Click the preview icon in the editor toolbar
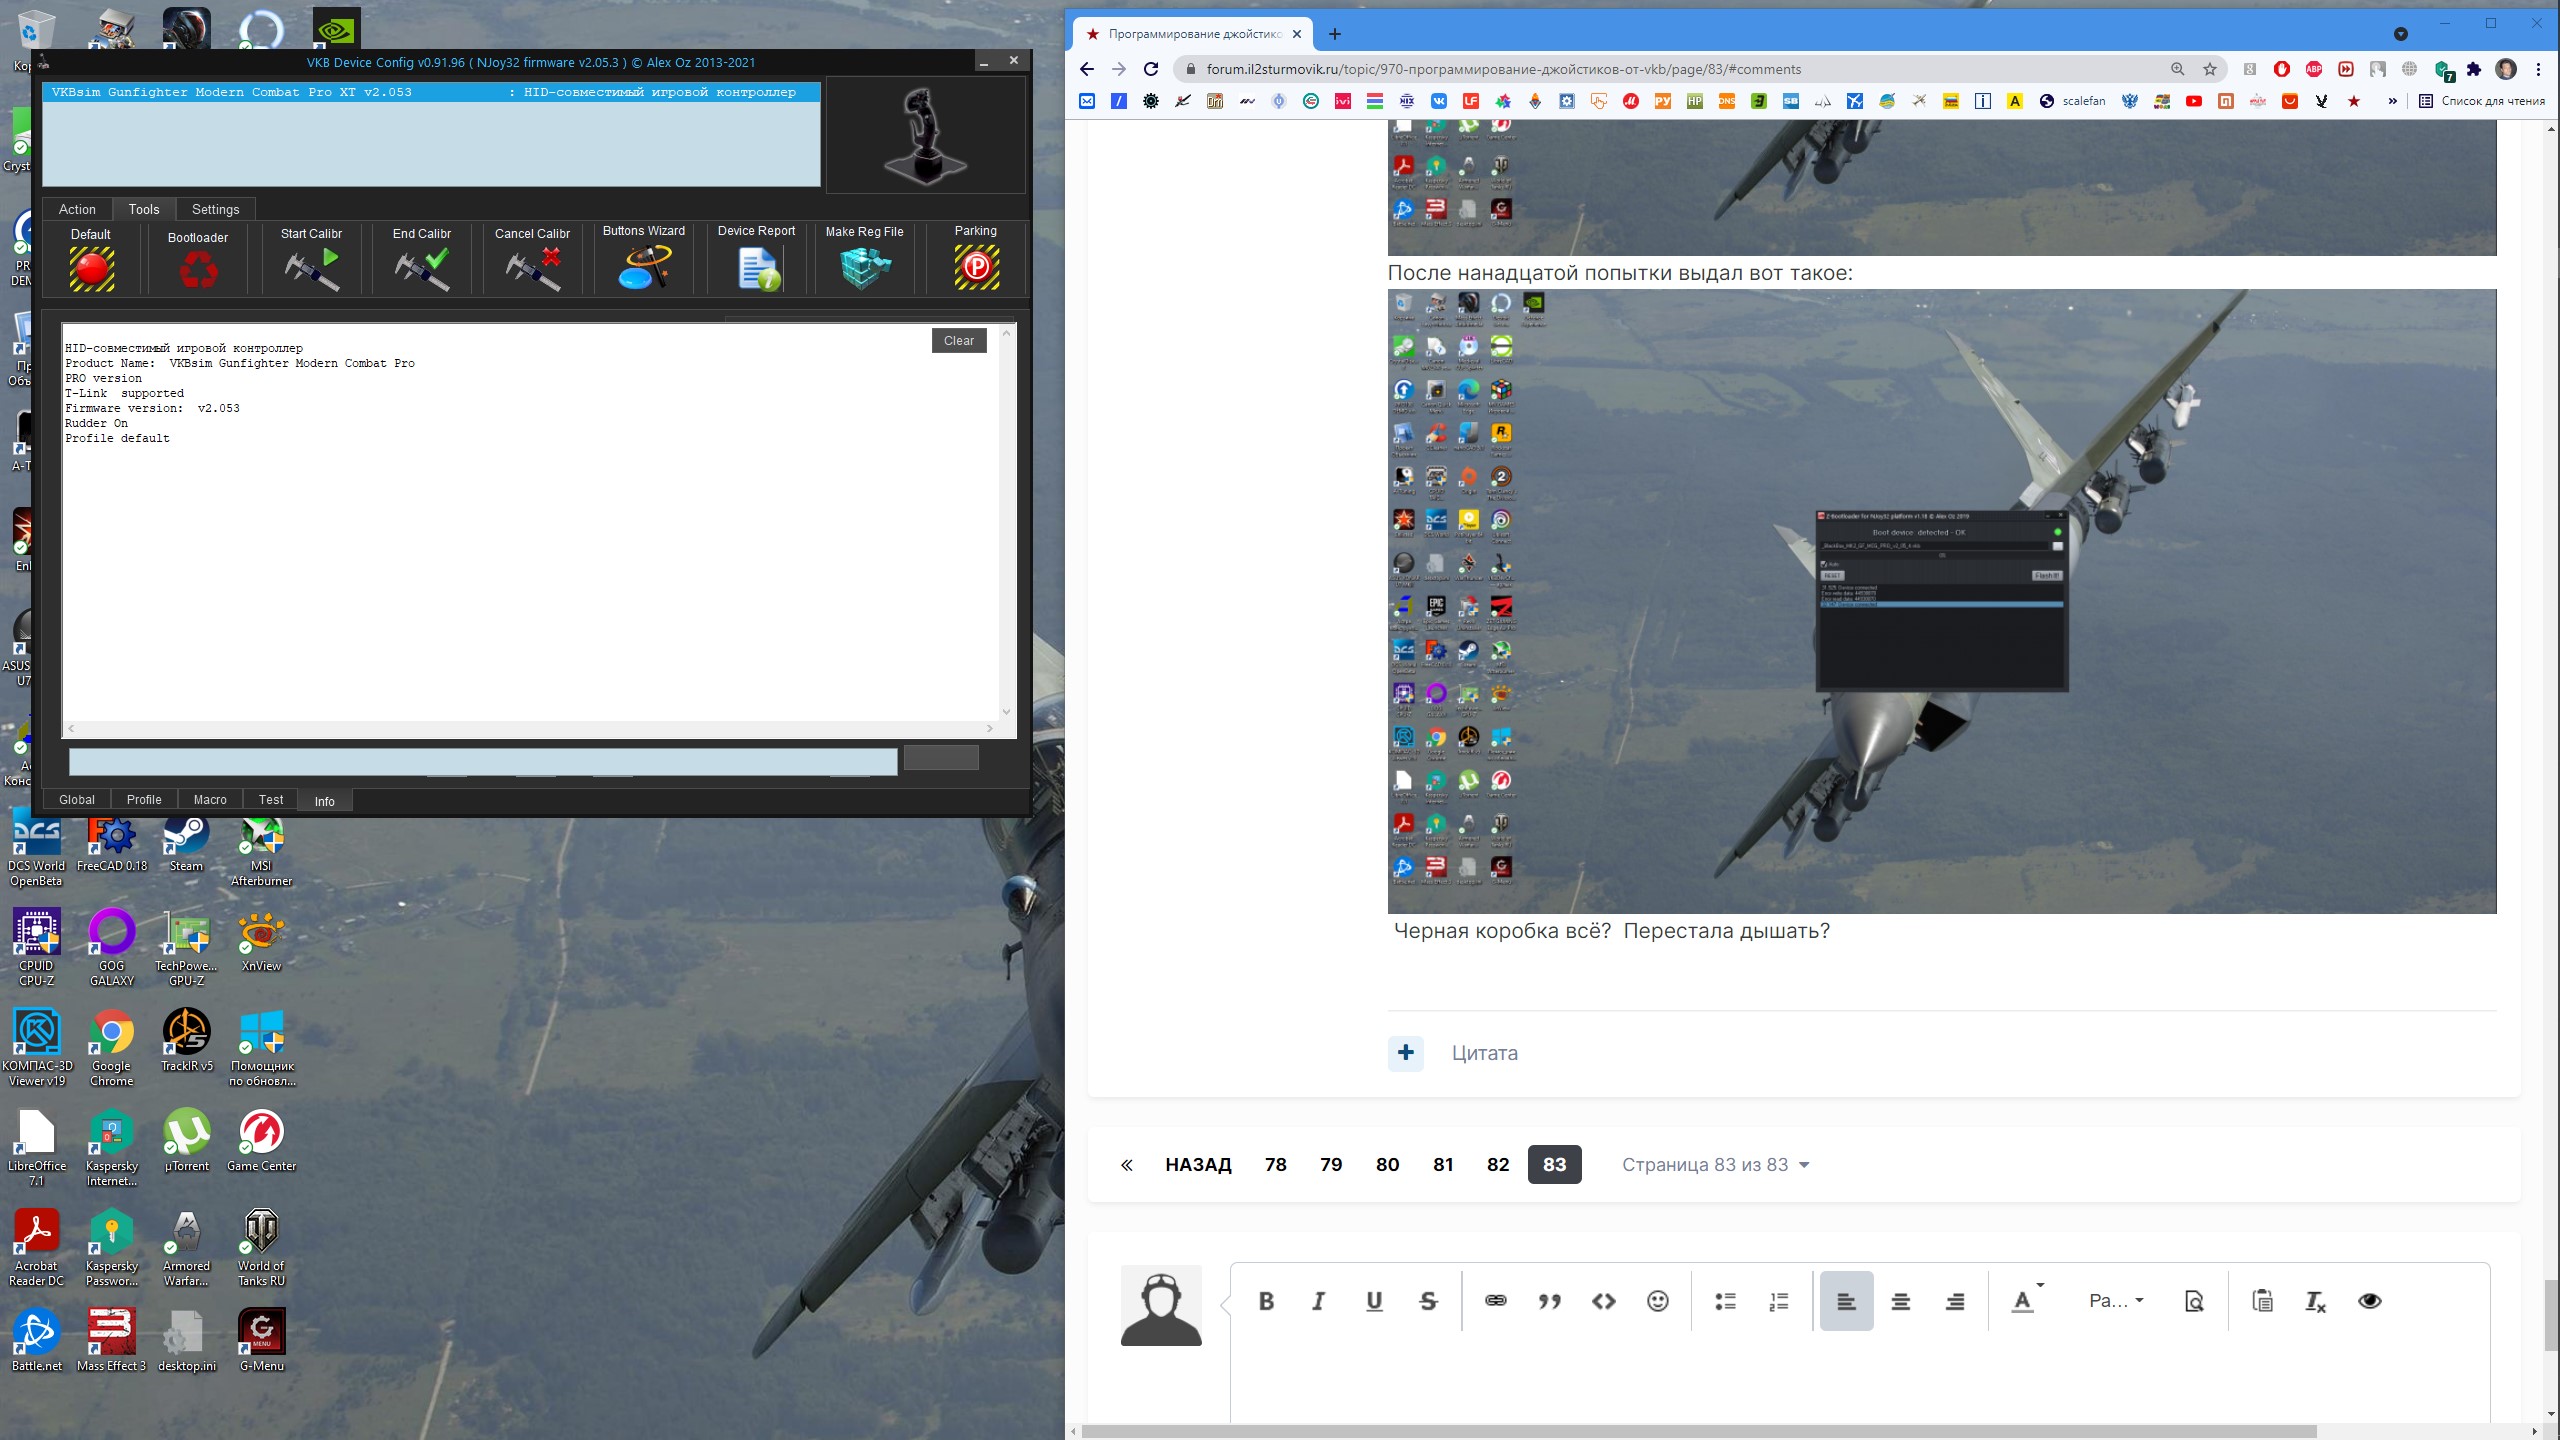This screenshot has width=2560, height=1440. point(2194,1301)
